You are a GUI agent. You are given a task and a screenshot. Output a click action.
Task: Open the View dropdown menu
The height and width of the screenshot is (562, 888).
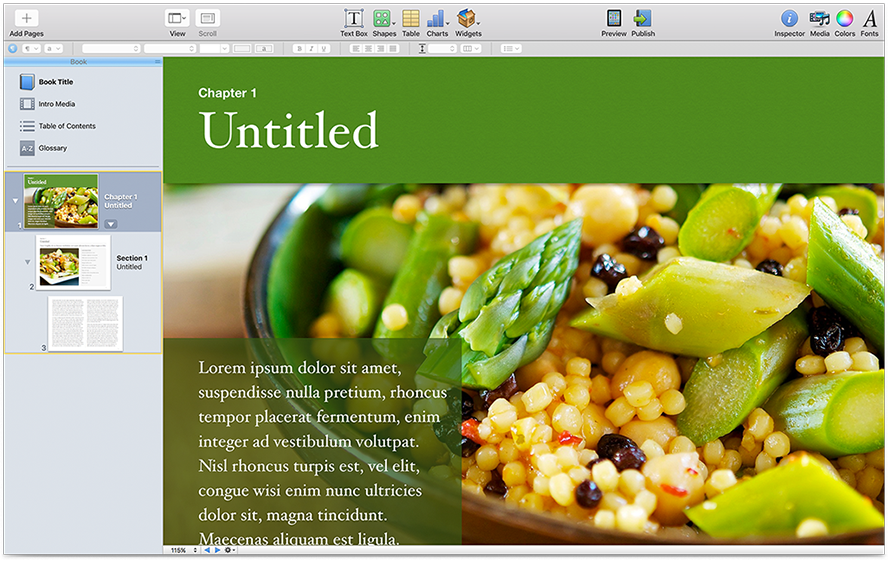click(x=177, y=18)
